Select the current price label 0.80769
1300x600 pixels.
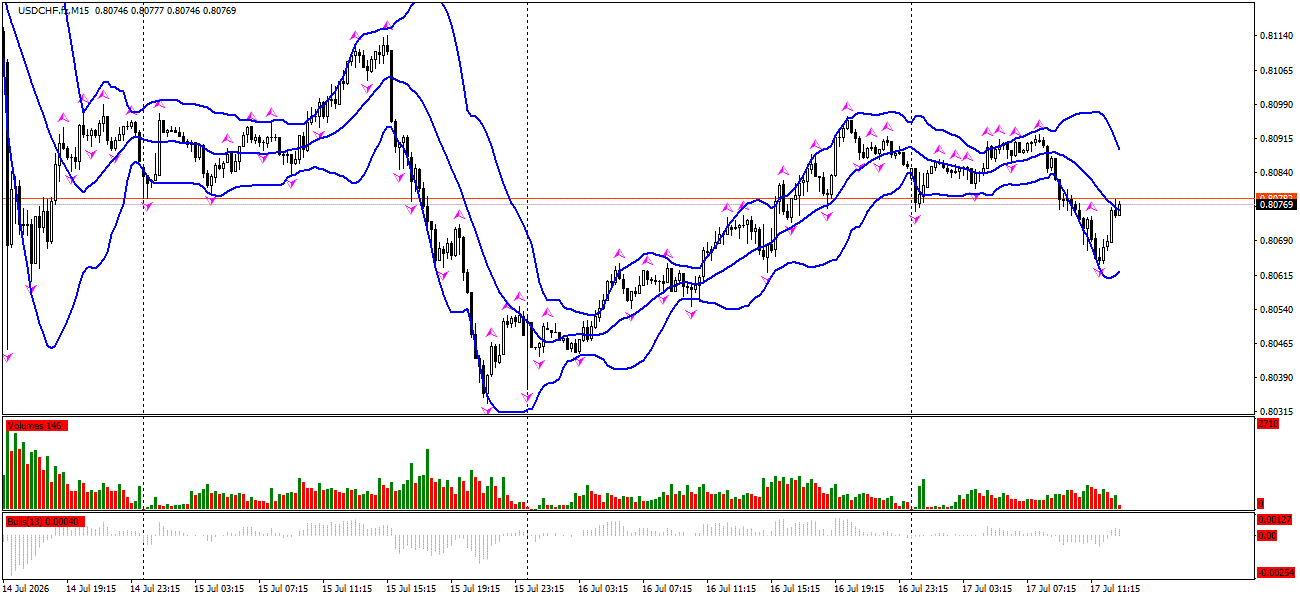click(x=1275, y=205)
